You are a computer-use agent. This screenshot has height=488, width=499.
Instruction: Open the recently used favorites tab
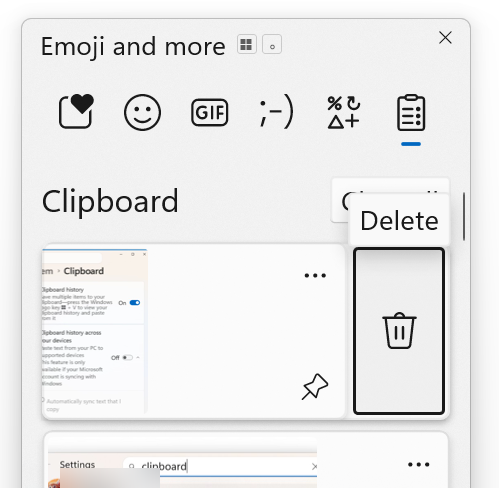coord(76,112)
